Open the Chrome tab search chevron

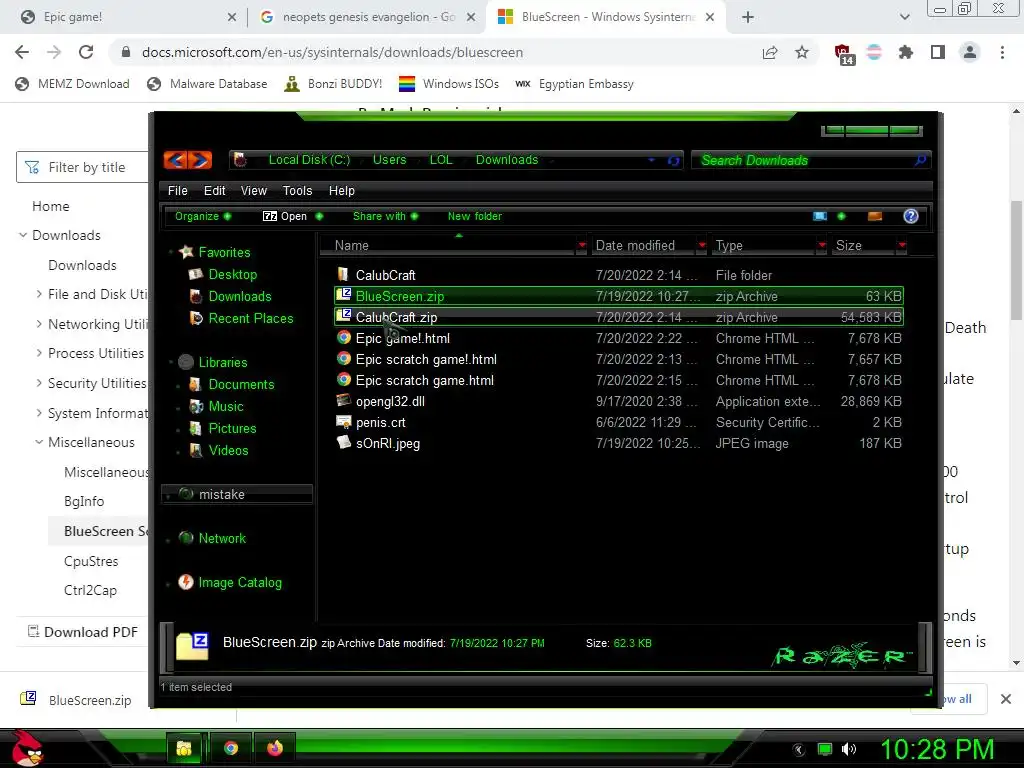[x=904, y=17]
